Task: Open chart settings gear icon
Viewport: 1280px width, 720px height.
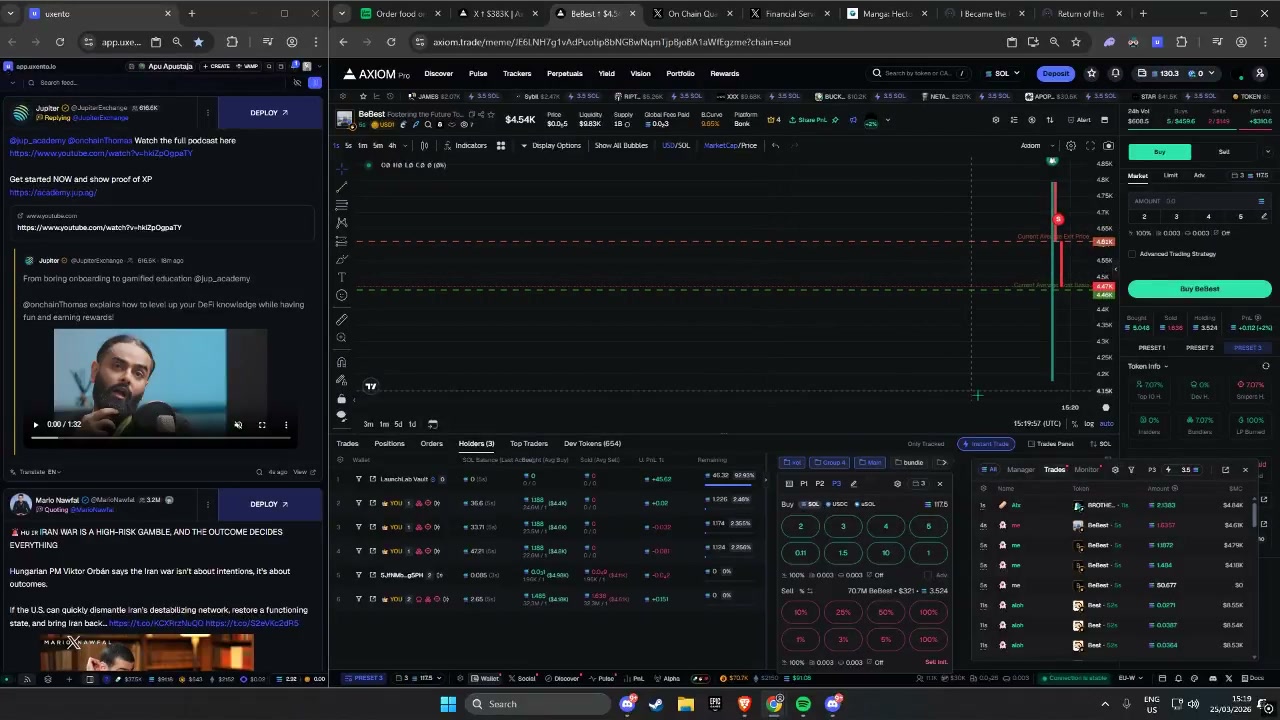Action: pos(1071,146)
